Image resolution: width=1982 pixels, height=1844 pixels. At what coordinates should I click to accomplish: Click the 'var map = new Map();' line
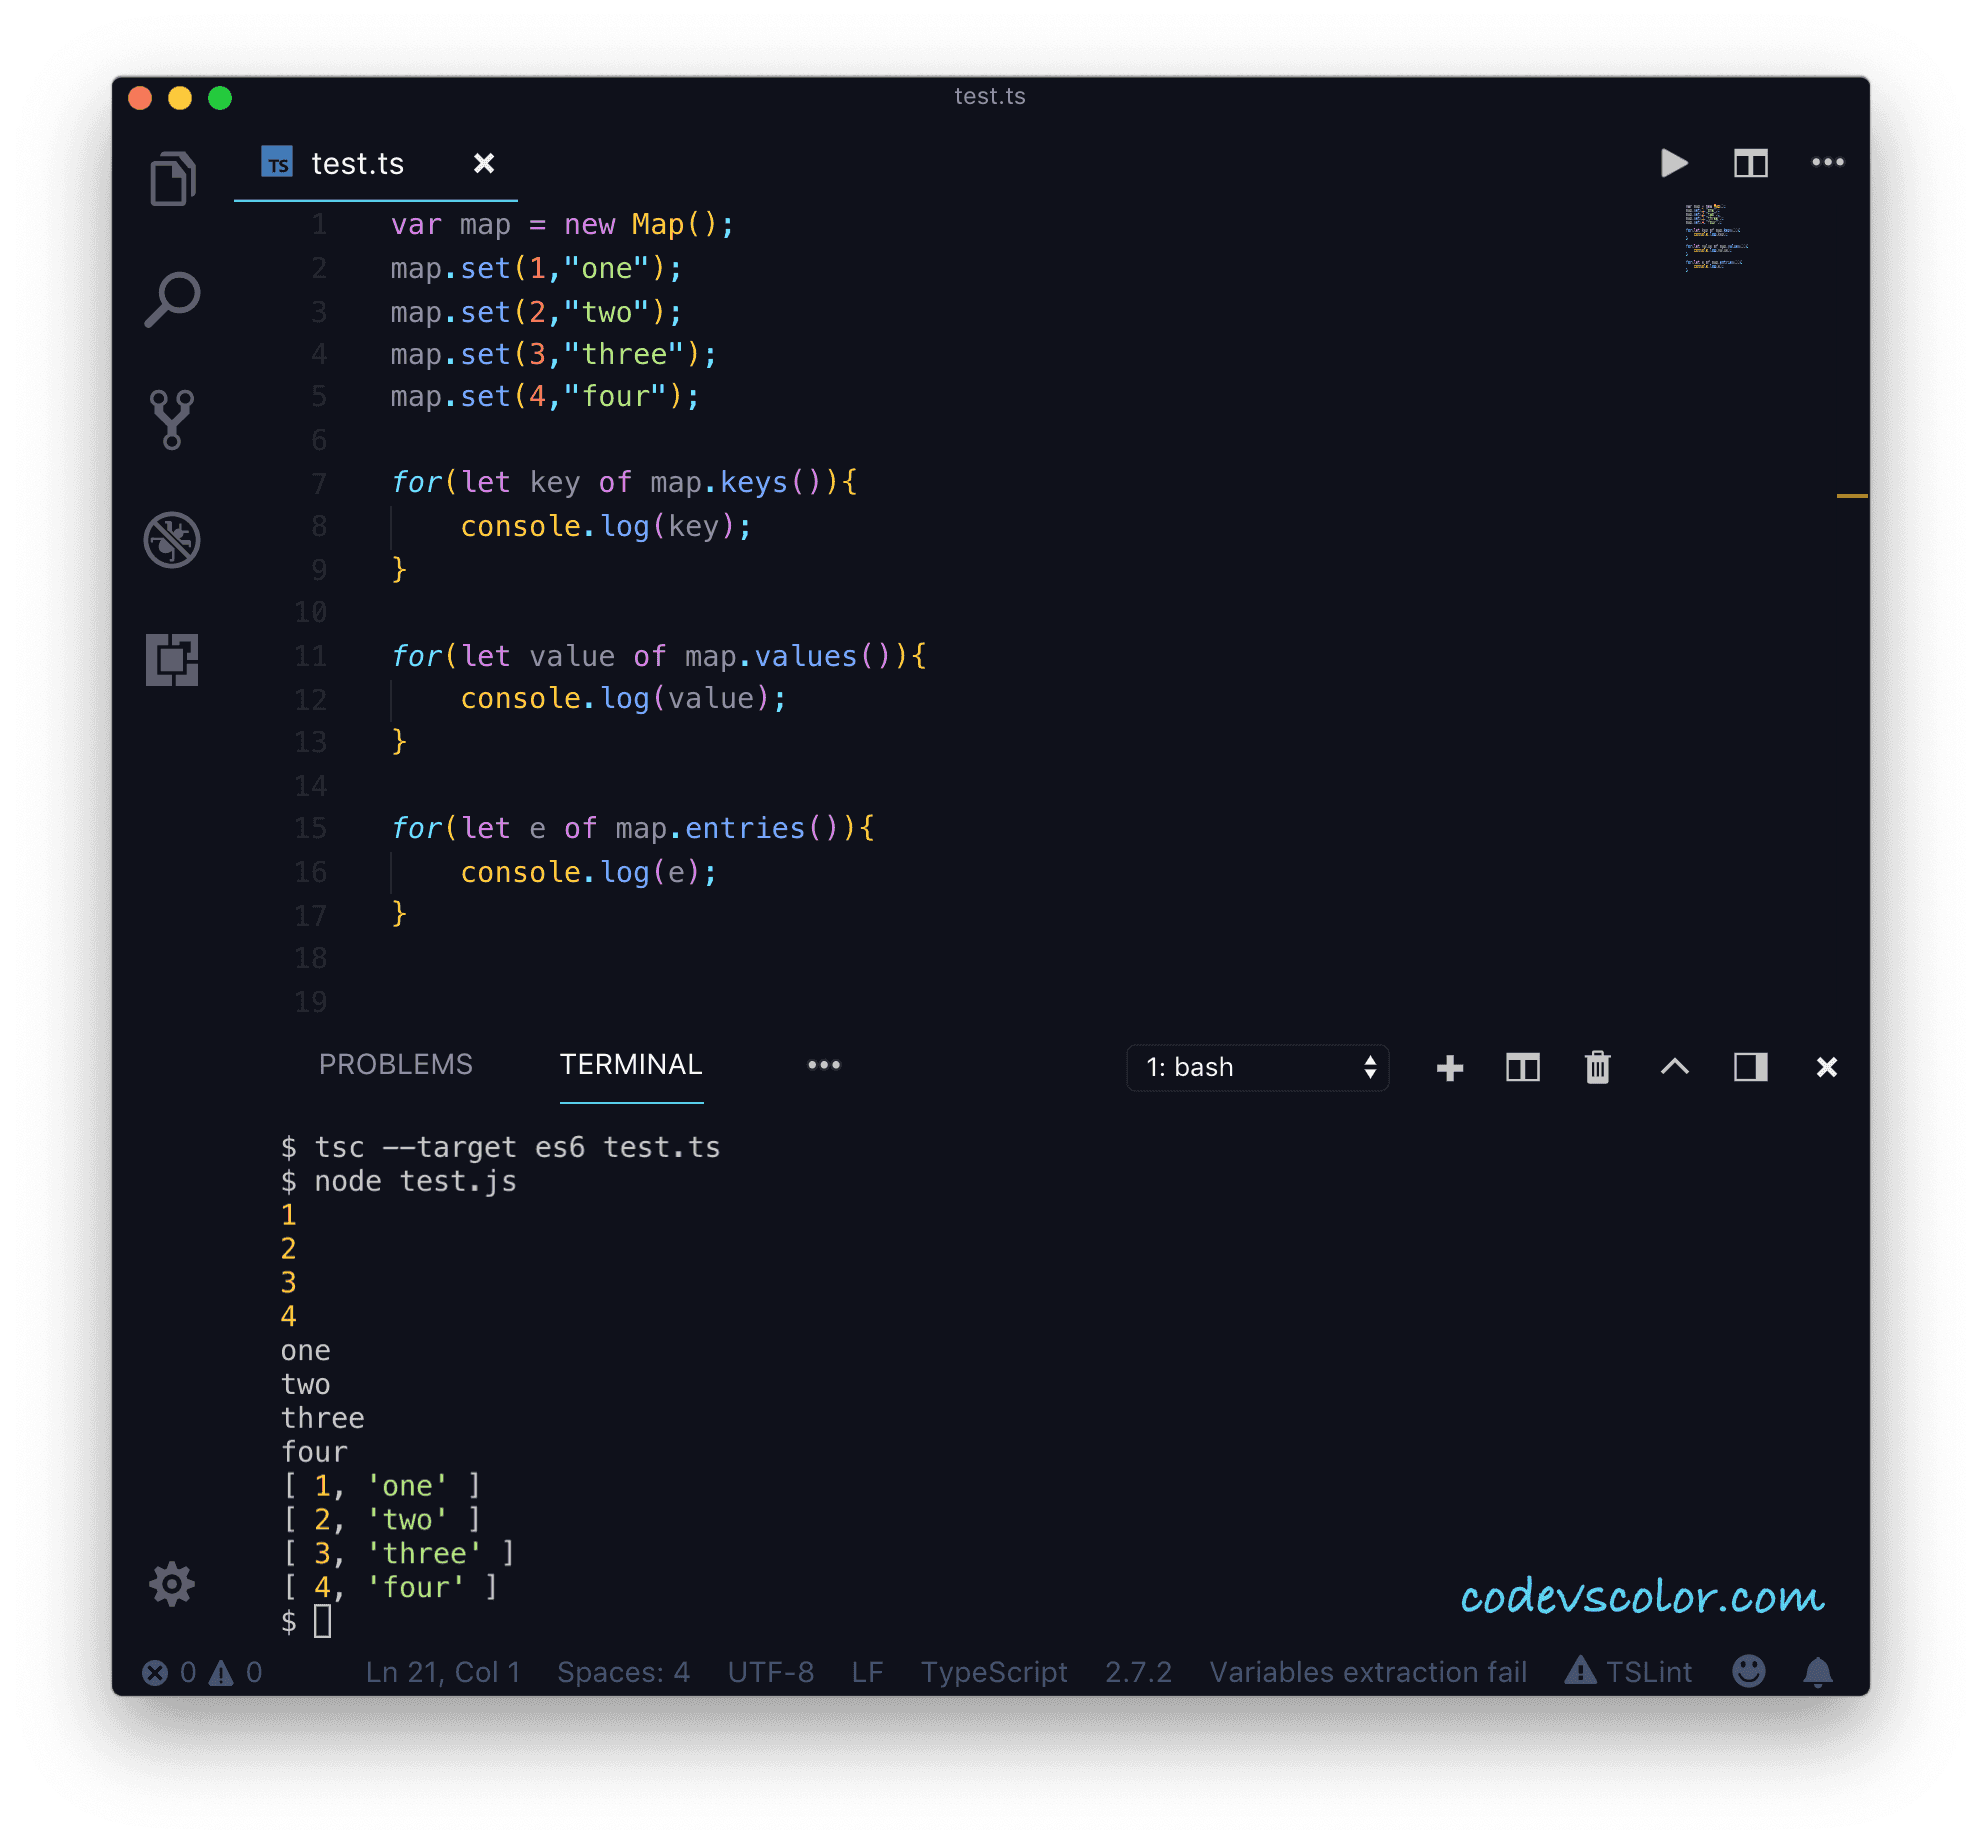point(562,224)
